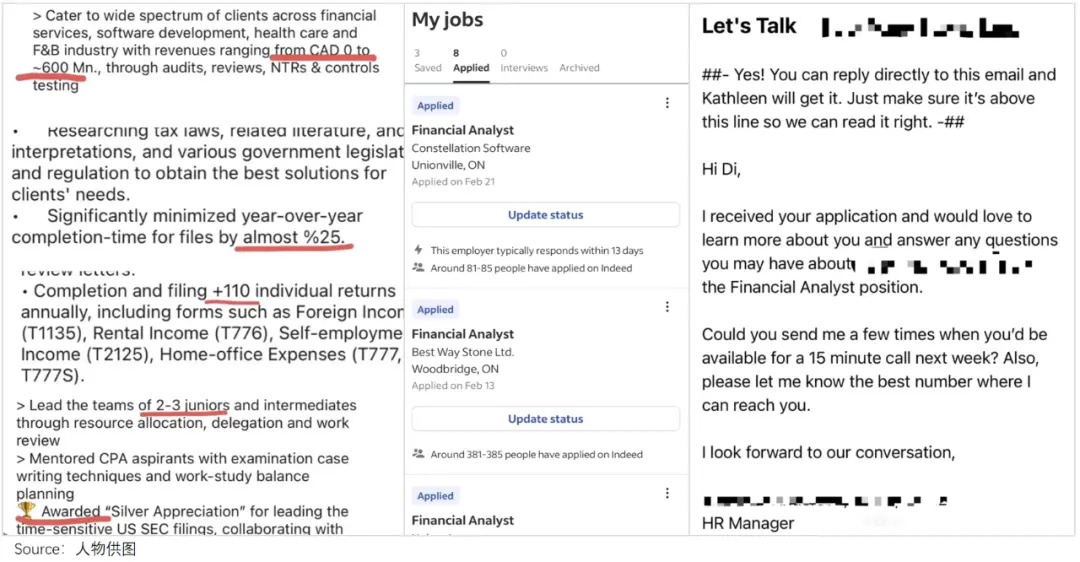The image size is (1080, 562).
Task: Click the Applied badge on the bottom job card
Action: click(435, 496)
